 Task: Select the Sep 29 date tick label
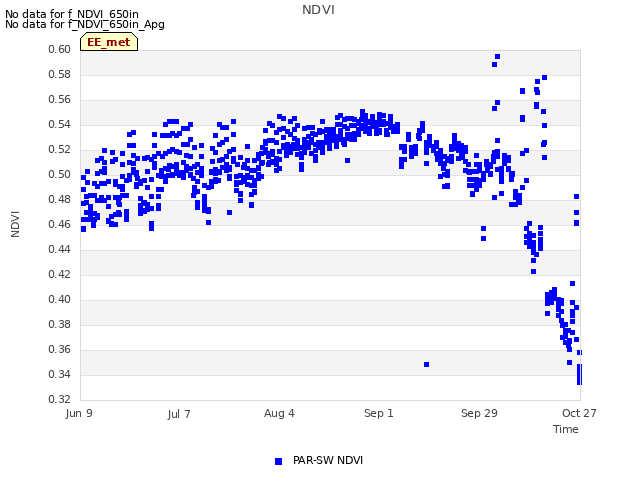[479, 413]
